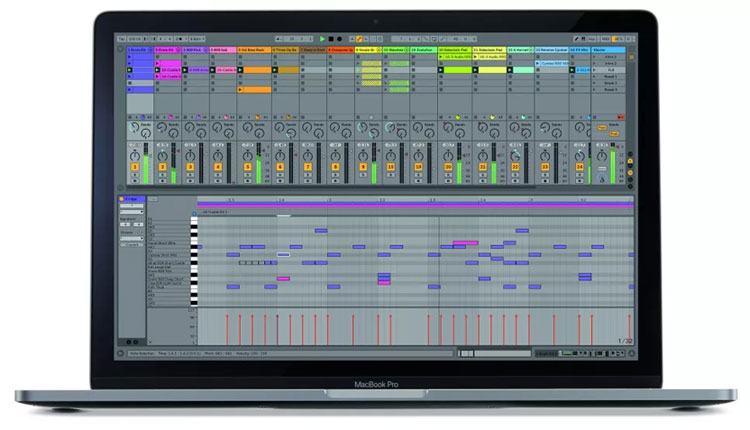Select the white highlighted note in piano roll
The height and width of the screenshot is (430, 750).
(283, 255)
